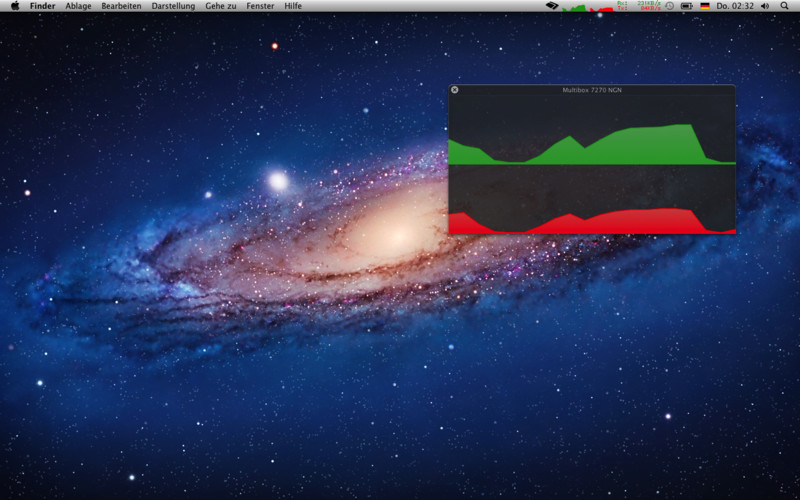800x500 pixels.
Task: Open the Apple menu
Action: point(15,6)
